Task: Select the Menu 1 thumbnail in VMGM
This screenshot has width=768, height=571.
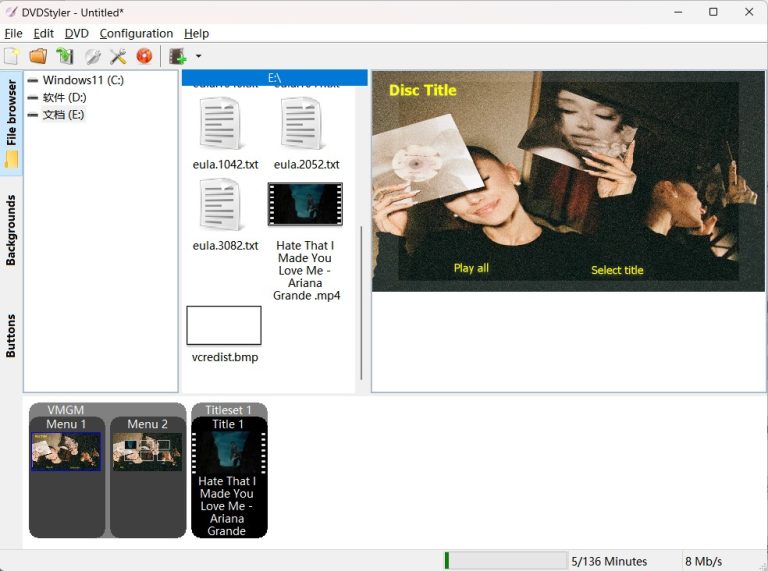Action: (66, 452)
